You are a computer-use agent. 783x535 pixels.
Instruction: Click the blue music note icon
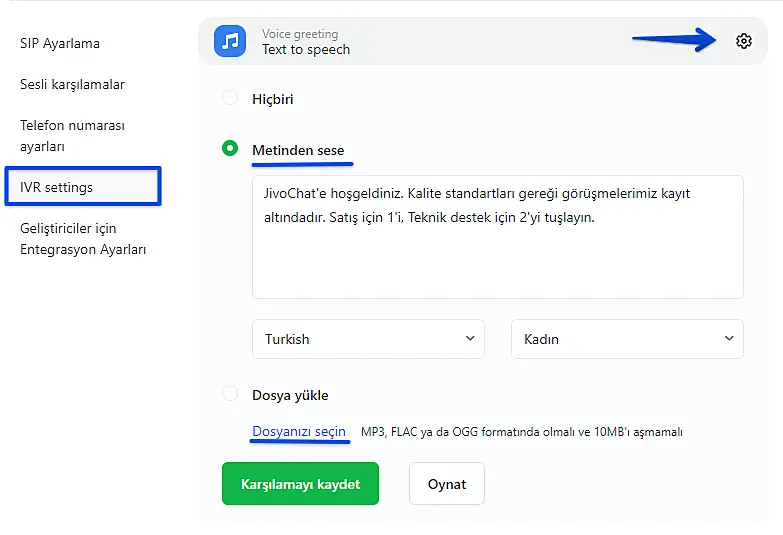230,41
